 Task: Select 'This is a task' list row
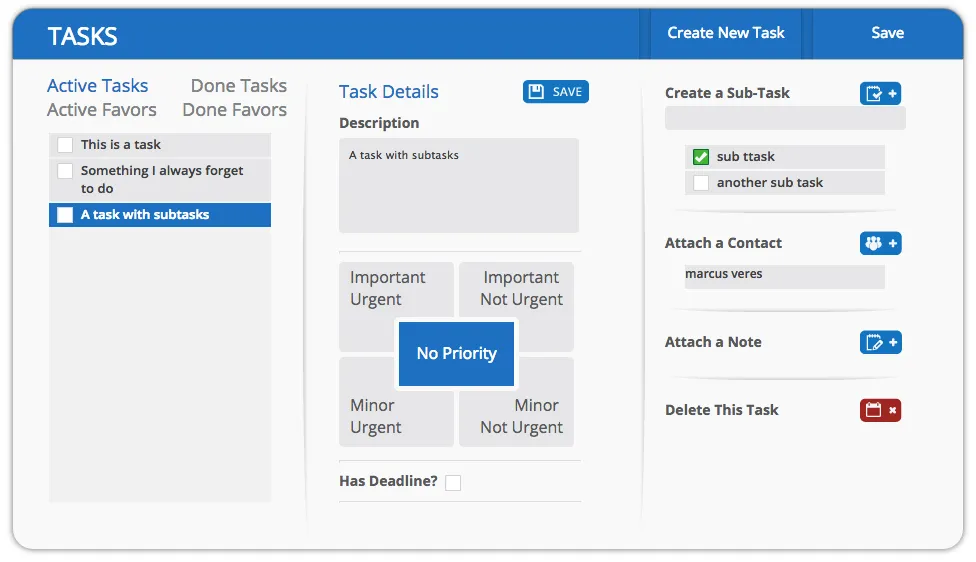tap(160, 145)
